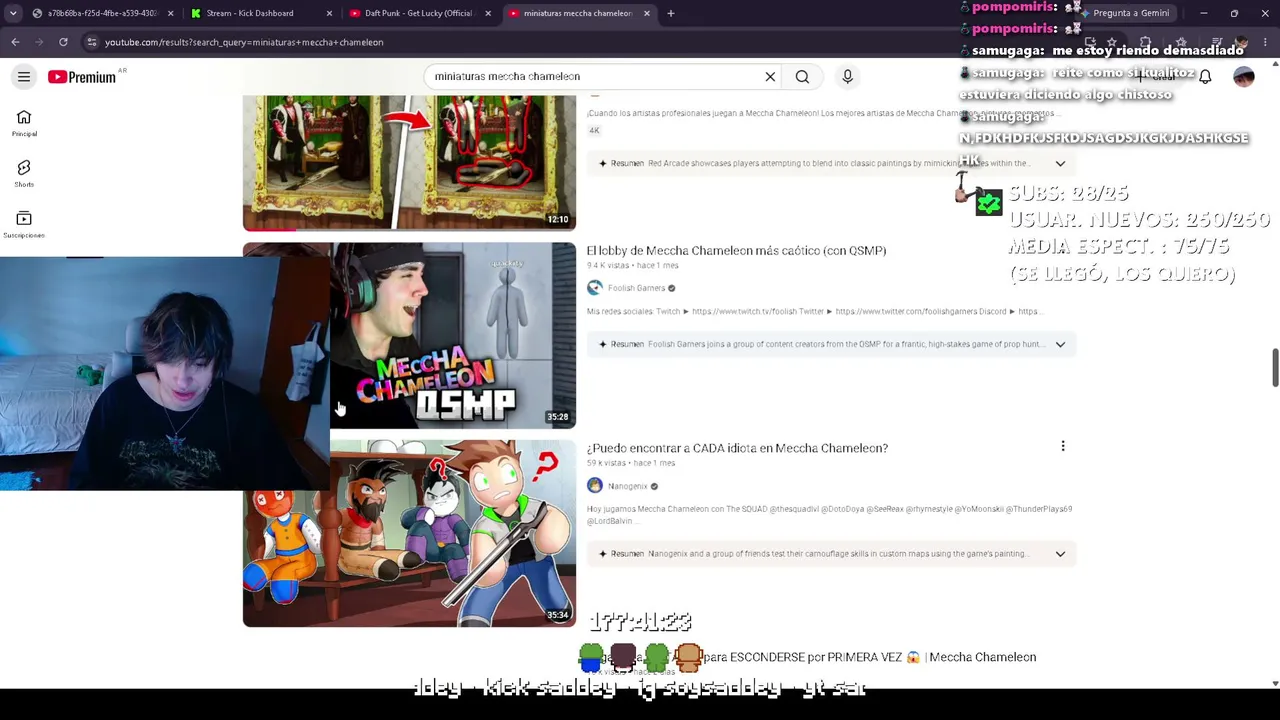
Task: Start voice search with the microphone
Action: click(847, 77)
